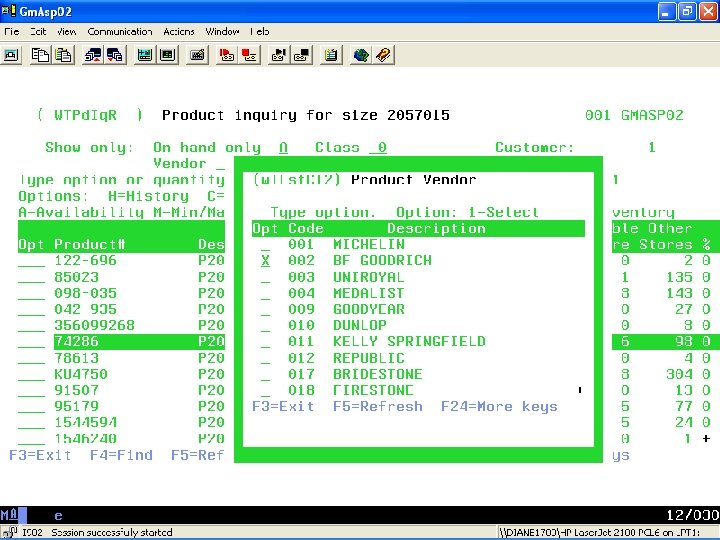Start recording a macro
The width and height of the screenshot is (720, 540).
[227, 55]
